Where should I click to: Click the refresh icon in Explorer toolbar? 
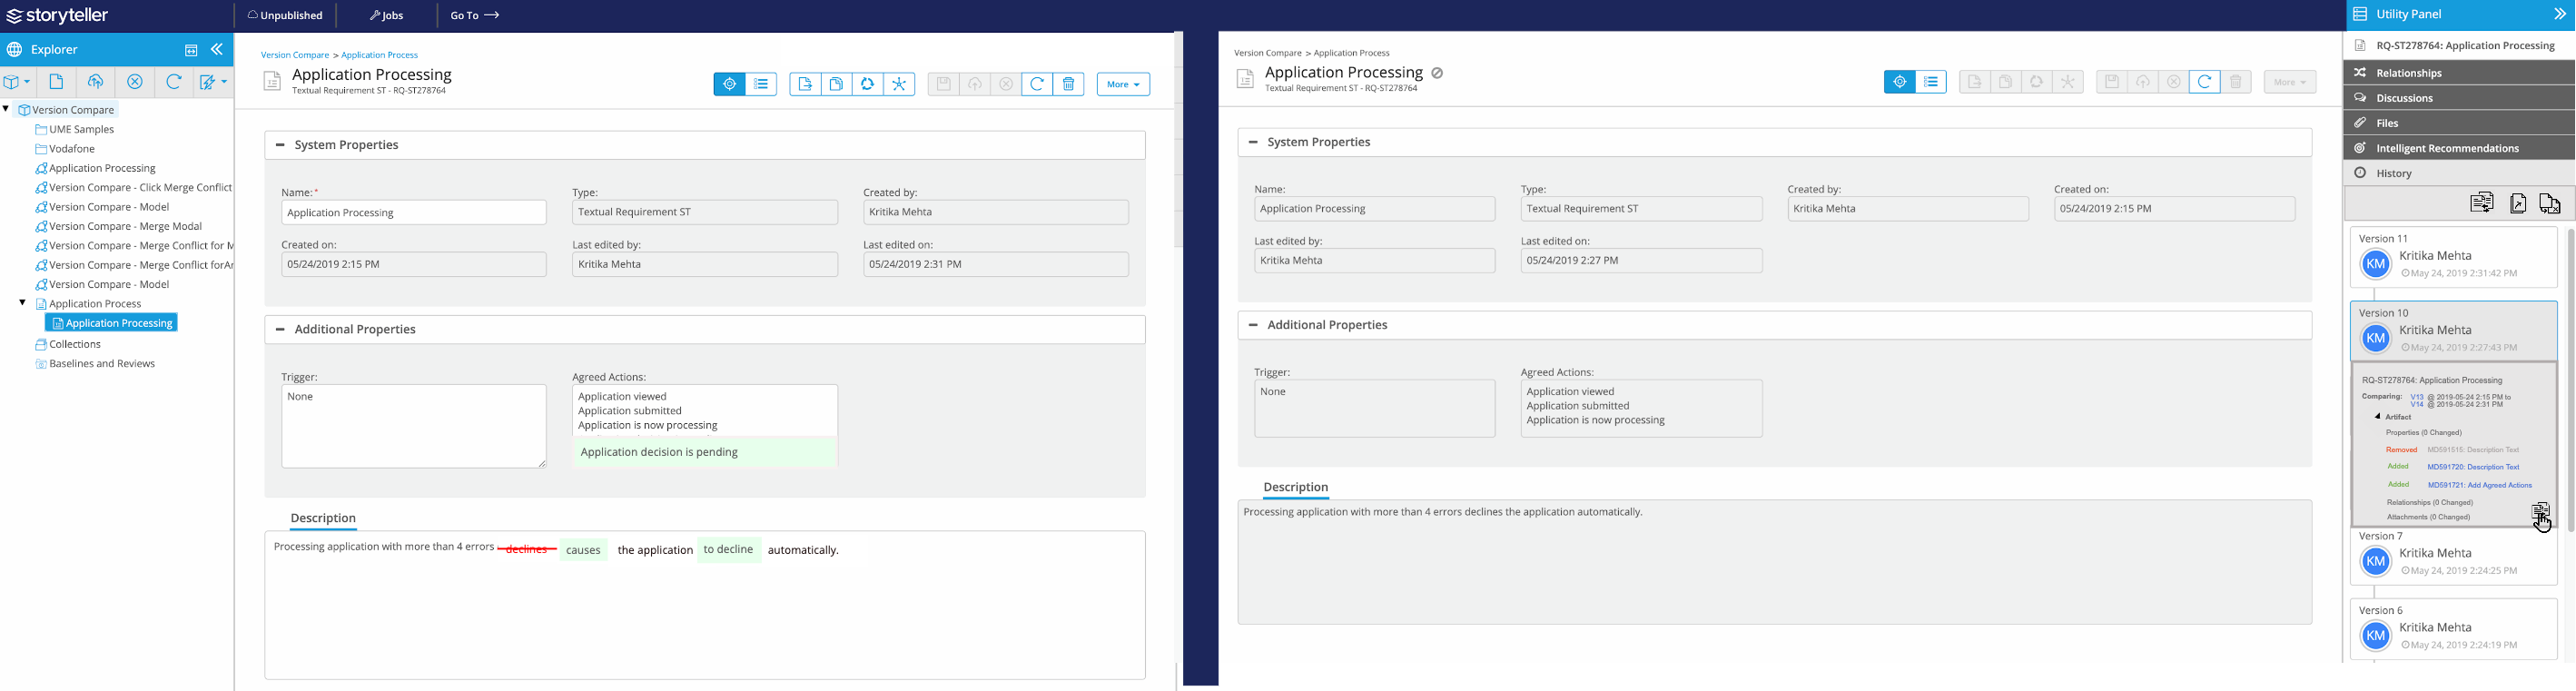[x=174, y=82]
